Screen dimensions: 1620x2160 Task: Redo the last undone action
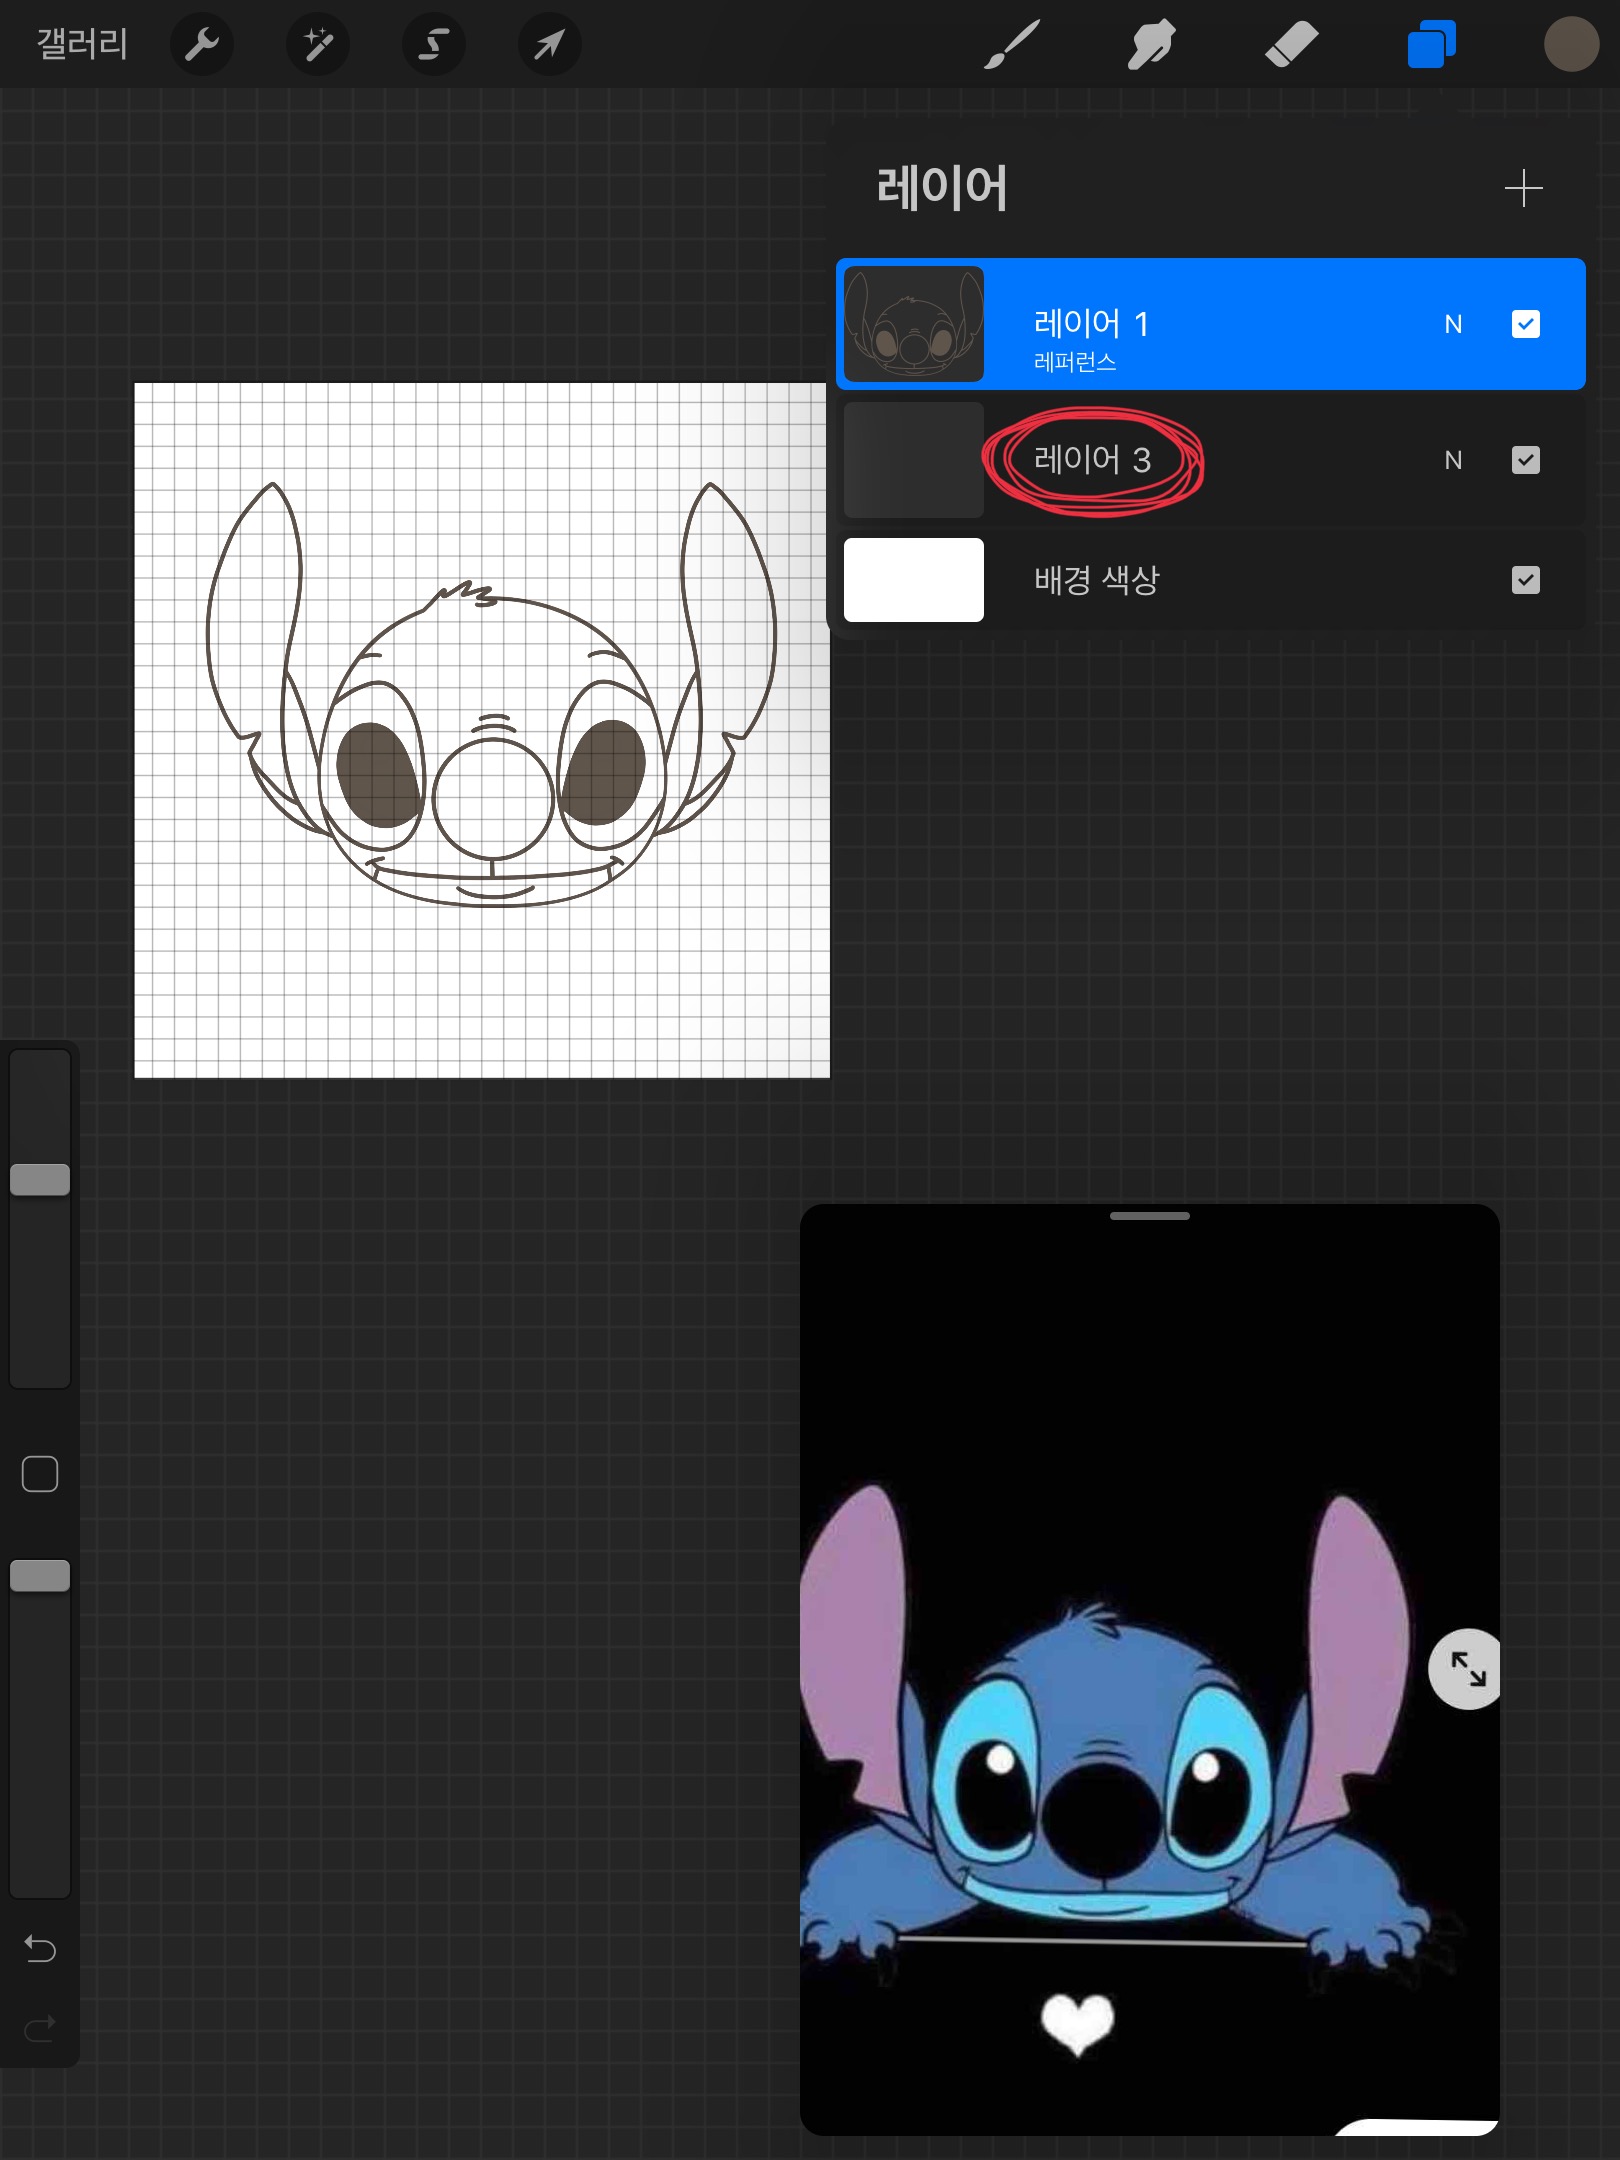40,2028
